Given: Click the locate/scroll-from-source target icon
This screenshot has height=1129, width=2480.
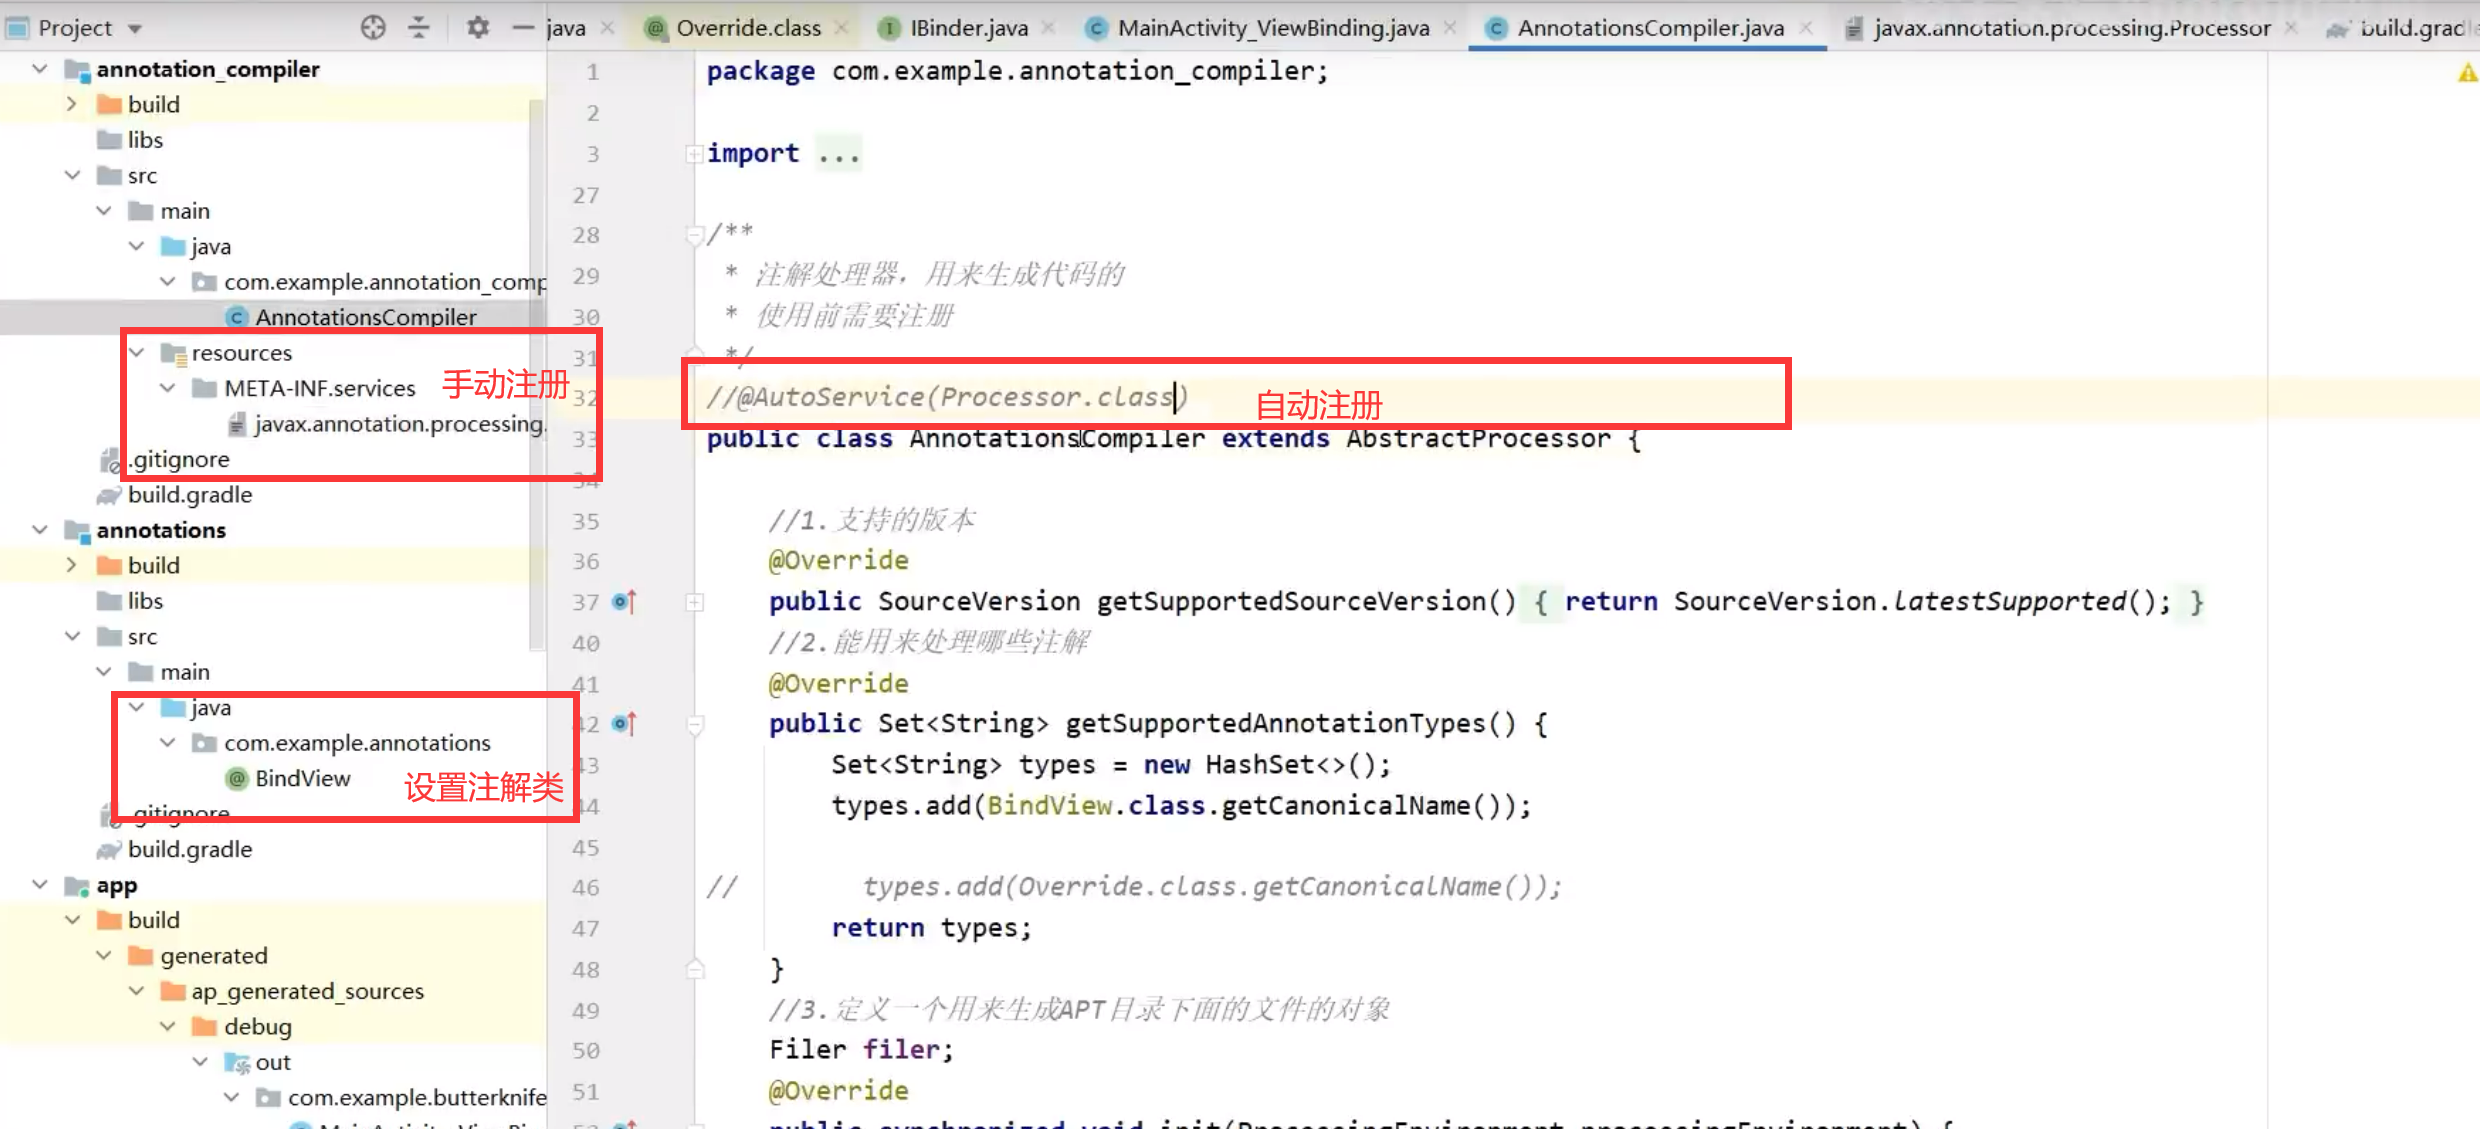Looking at the screenshot, I should [373, 28].
